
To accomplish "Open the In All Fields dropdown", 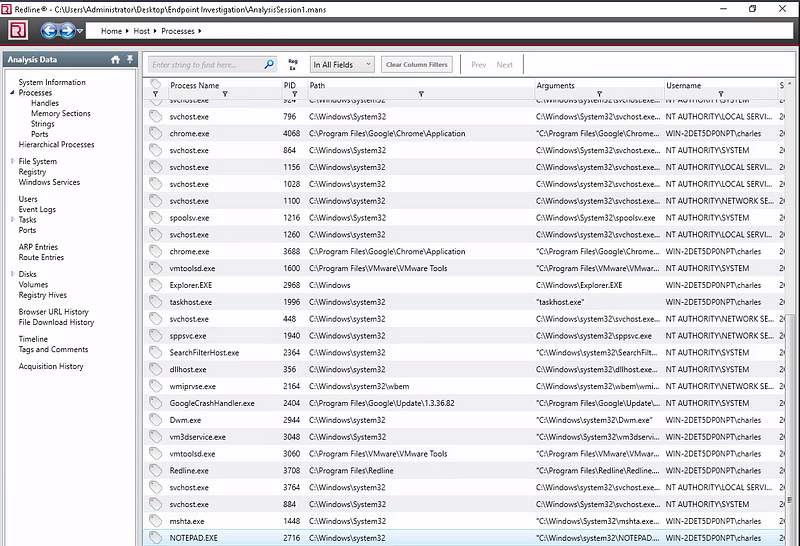I will tap(342, 65).
